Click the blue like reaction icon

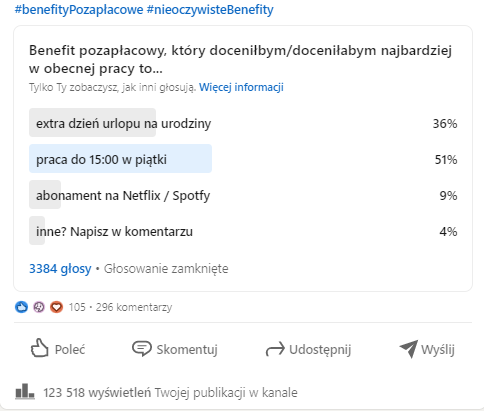pyautogui.click(x=22, y=307)
